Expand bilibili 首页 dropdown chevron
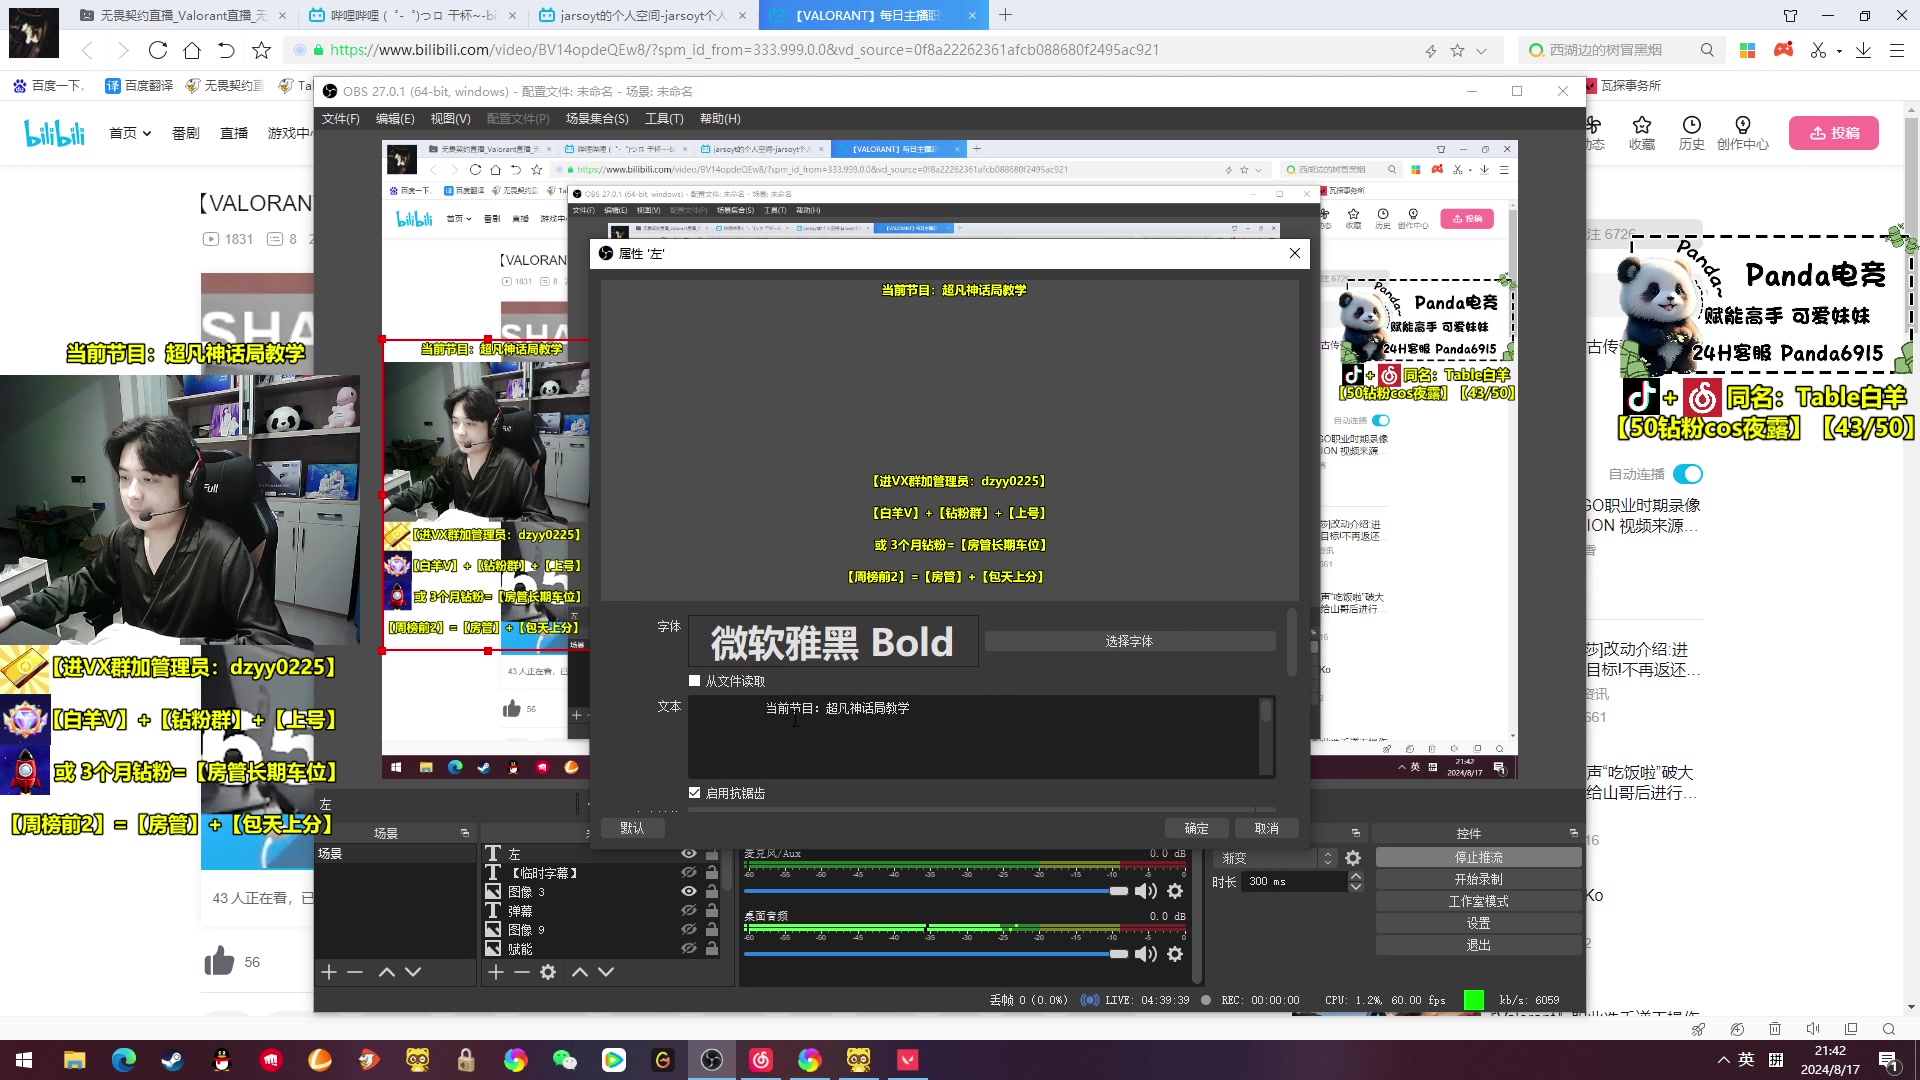This screenshot has width=1920, height=1080. (147, 133)
